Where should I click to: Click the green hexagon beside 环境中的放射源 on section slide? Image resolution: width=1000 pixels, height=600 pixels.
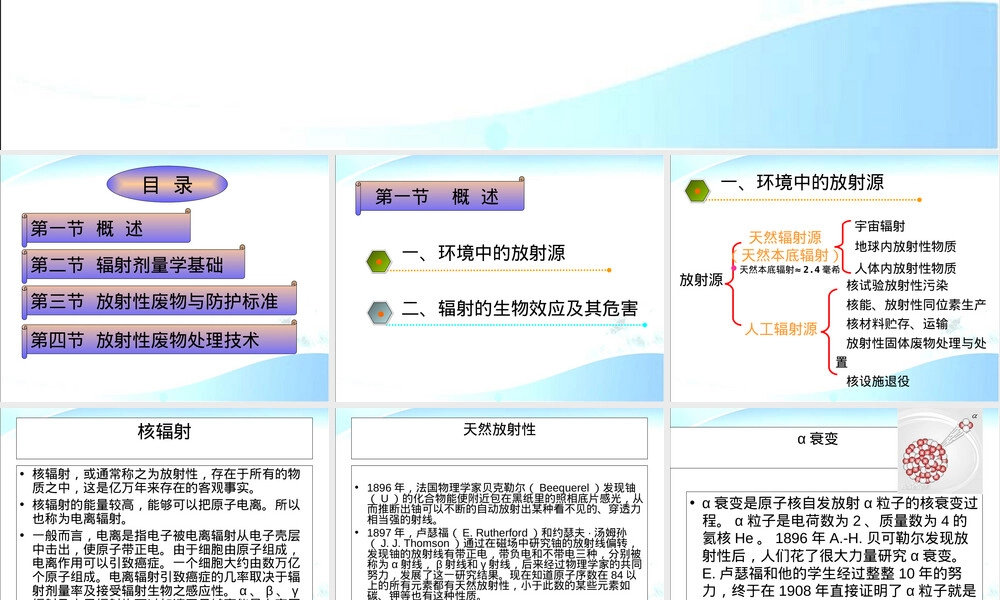(x=379, y=261)
